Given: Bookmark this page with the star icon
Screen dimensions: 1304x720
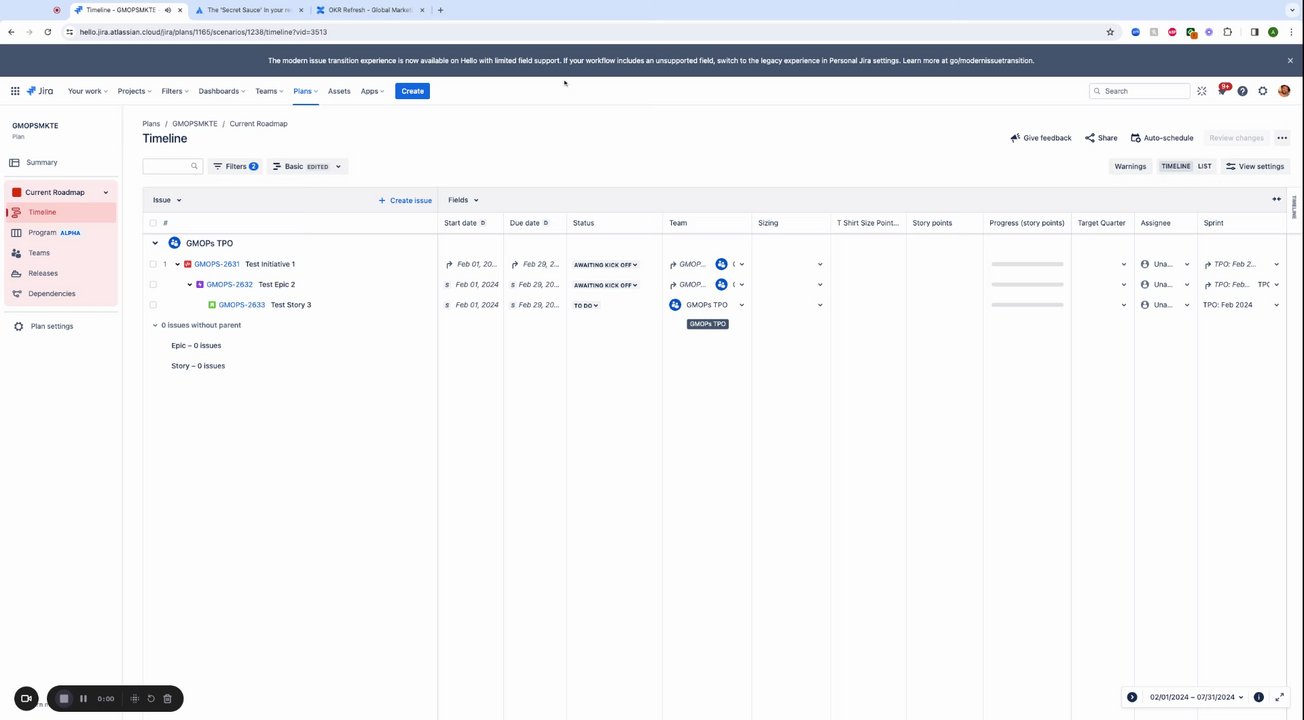Looking at the screenshot, I should pyautogui.click(x=1110, y=32).
